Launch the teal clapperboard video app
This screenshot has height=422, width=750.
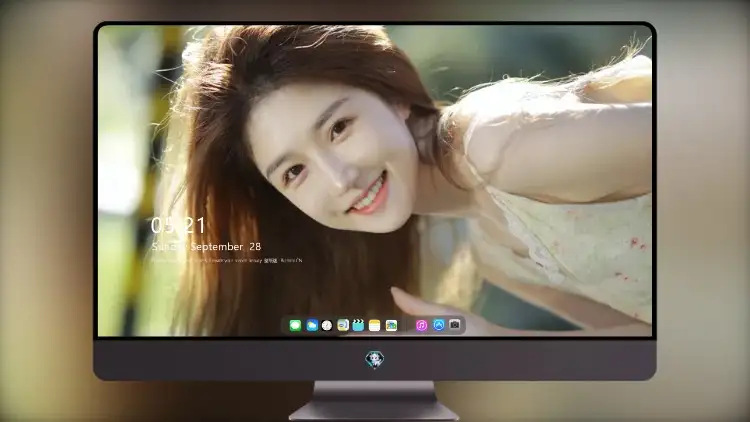[358, 325]
